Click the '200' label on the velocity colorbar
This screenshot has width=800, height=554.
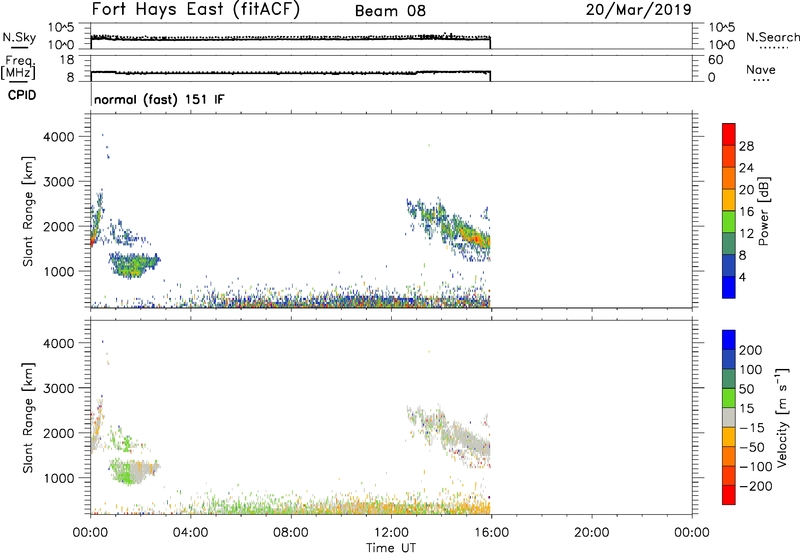tap(751, 350)
